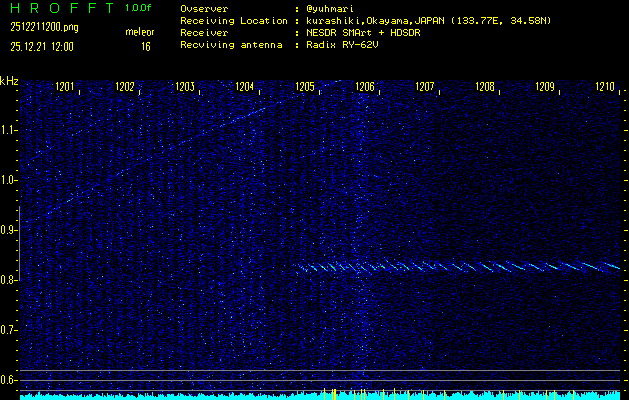Screen dimensions: 629x400
Task: Select the 0.7 frequency axis label
Action: point(9,329)
